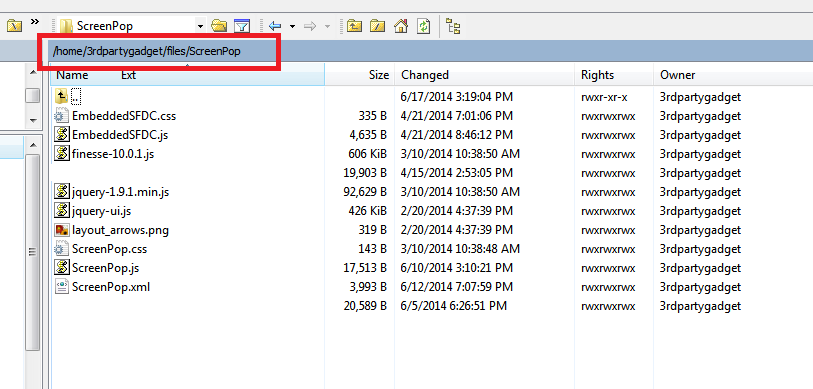
Task: Go back with the blue arrow
Action: coord(275,25)
